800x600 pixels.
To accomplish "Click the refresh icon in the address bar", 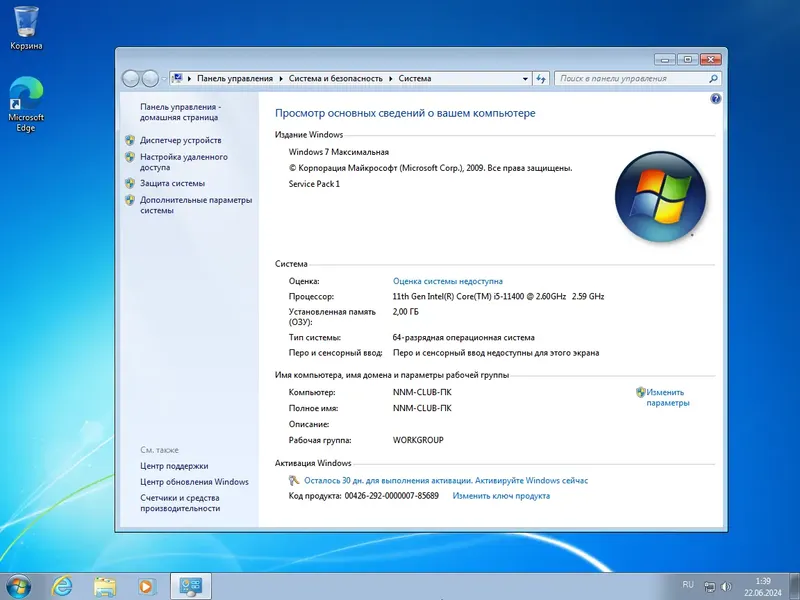I will click(x=541, y=78).
